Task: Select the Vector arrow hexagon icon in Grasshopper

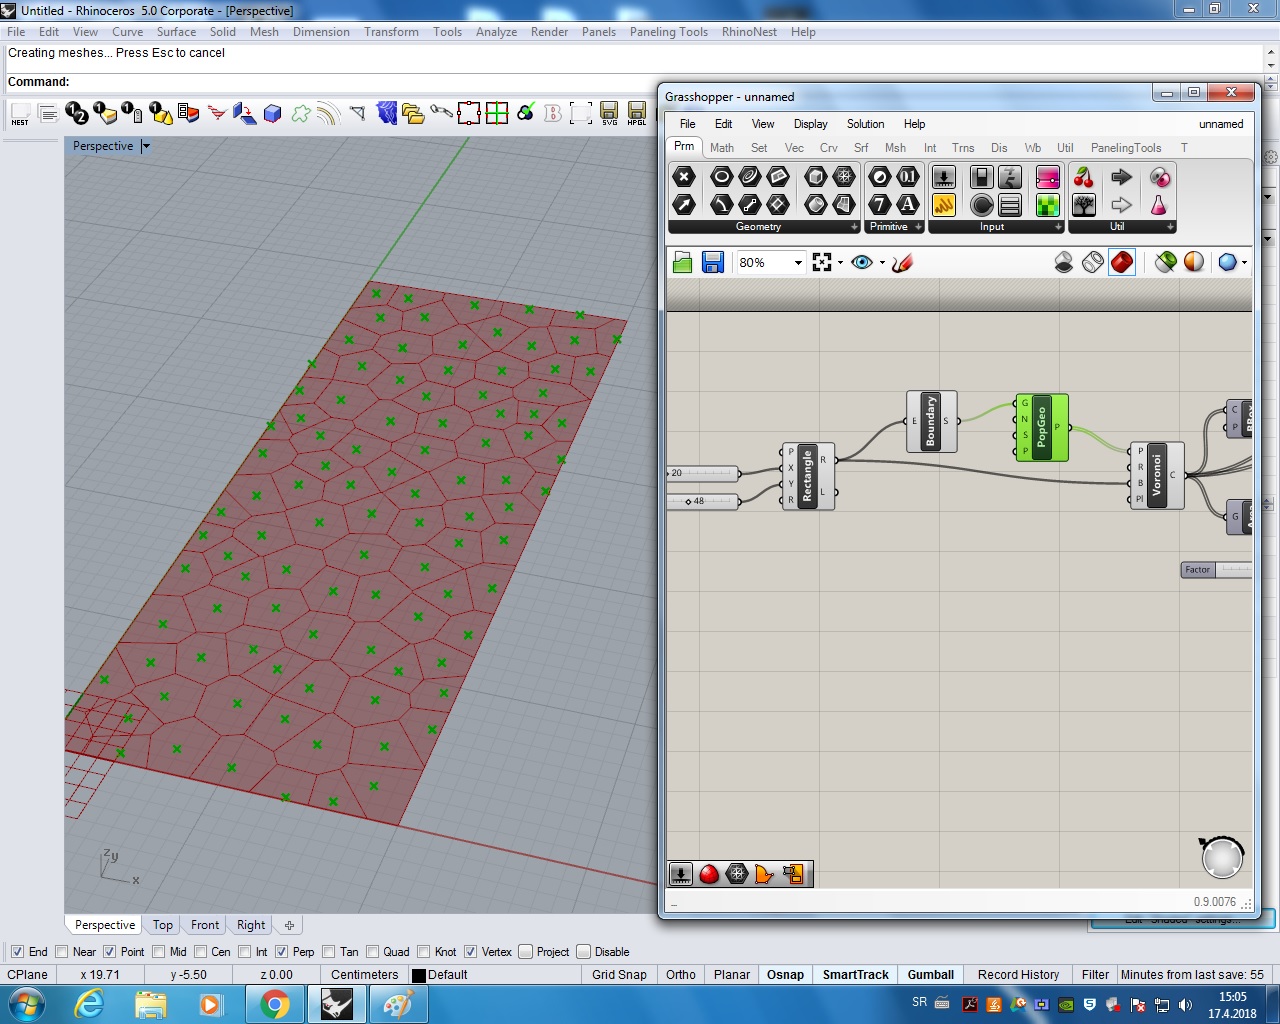Action: click(x=684, y=205)
